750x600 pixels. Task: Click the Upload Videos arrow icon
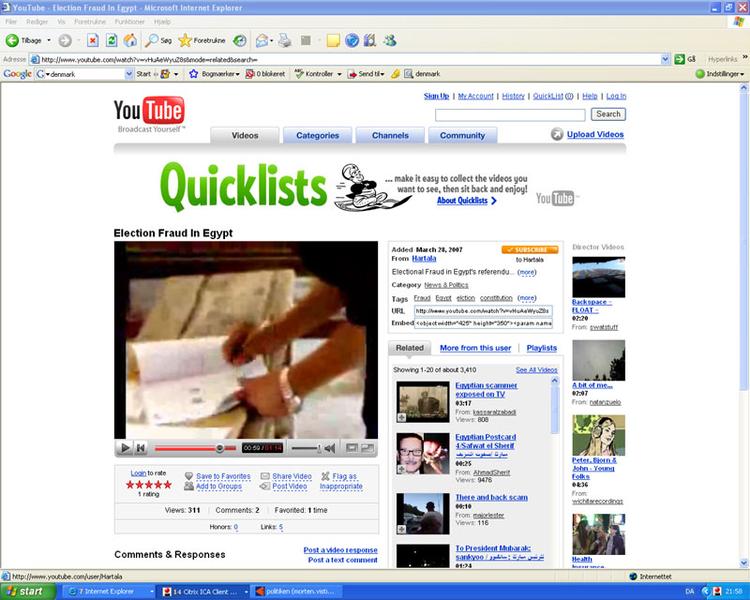pos(557,134)
